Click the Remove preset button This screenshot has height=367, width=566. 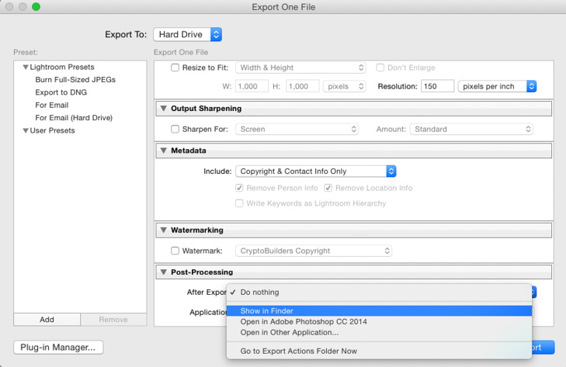(x=113, y=320)
